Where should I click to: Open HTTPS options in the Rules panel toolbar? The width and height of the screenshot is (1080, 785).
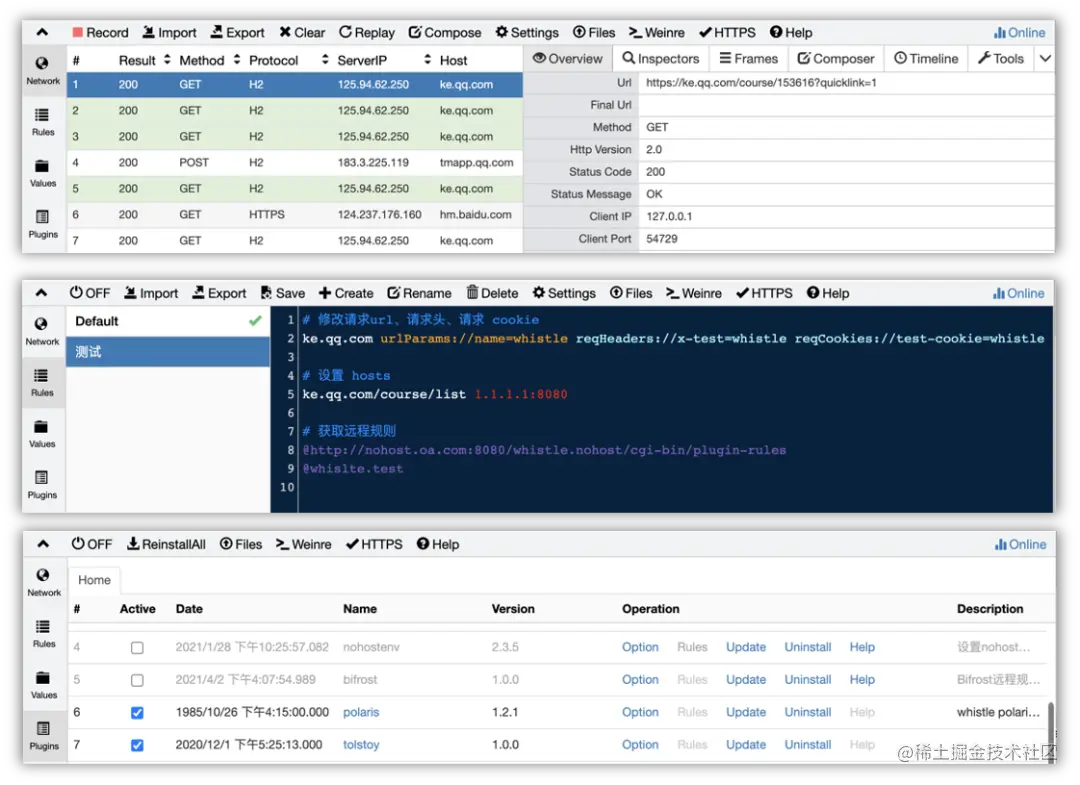click(764, 293)
